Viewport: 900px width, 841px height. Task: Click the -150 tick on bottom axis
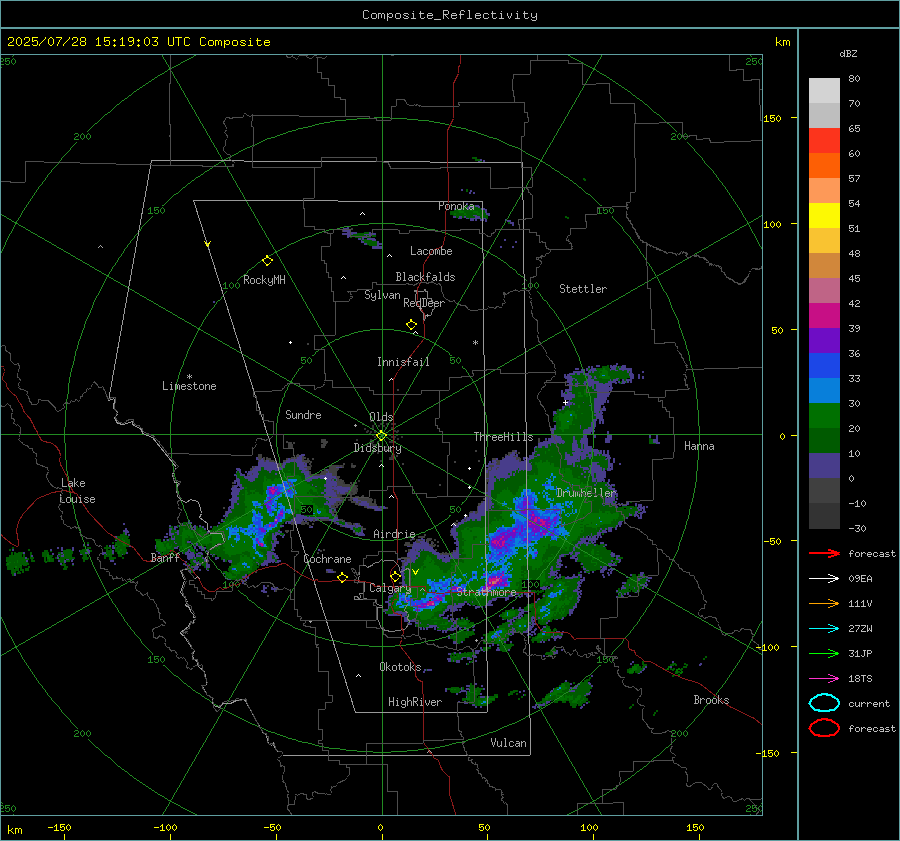click(x=59, y=828)
